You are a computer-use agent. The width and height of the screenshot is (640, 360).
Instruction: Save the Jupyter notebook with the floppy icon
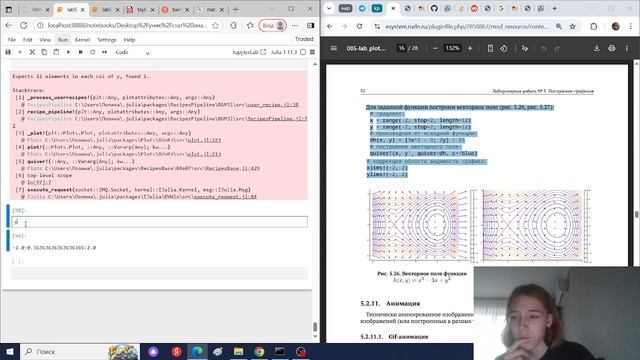click(8, 52)
